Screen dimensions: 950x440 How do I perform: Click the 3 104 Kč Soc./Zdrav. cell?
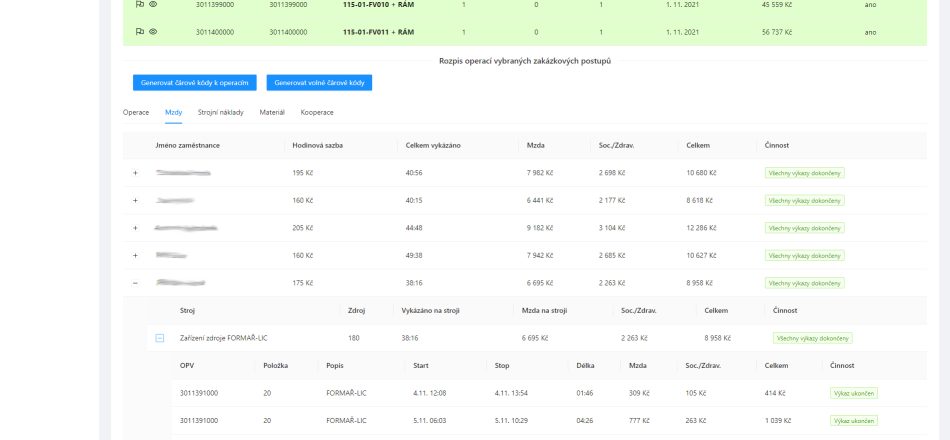(x=612, y=228)
